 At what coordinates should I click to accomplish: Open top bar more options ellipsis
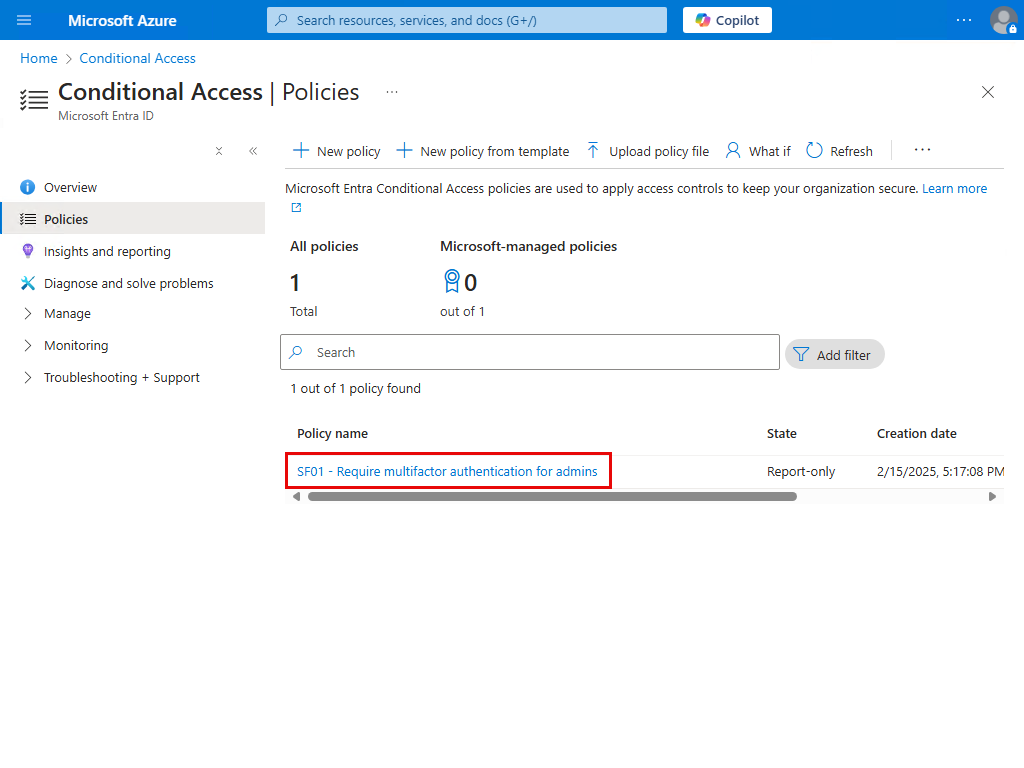(963, 20)
